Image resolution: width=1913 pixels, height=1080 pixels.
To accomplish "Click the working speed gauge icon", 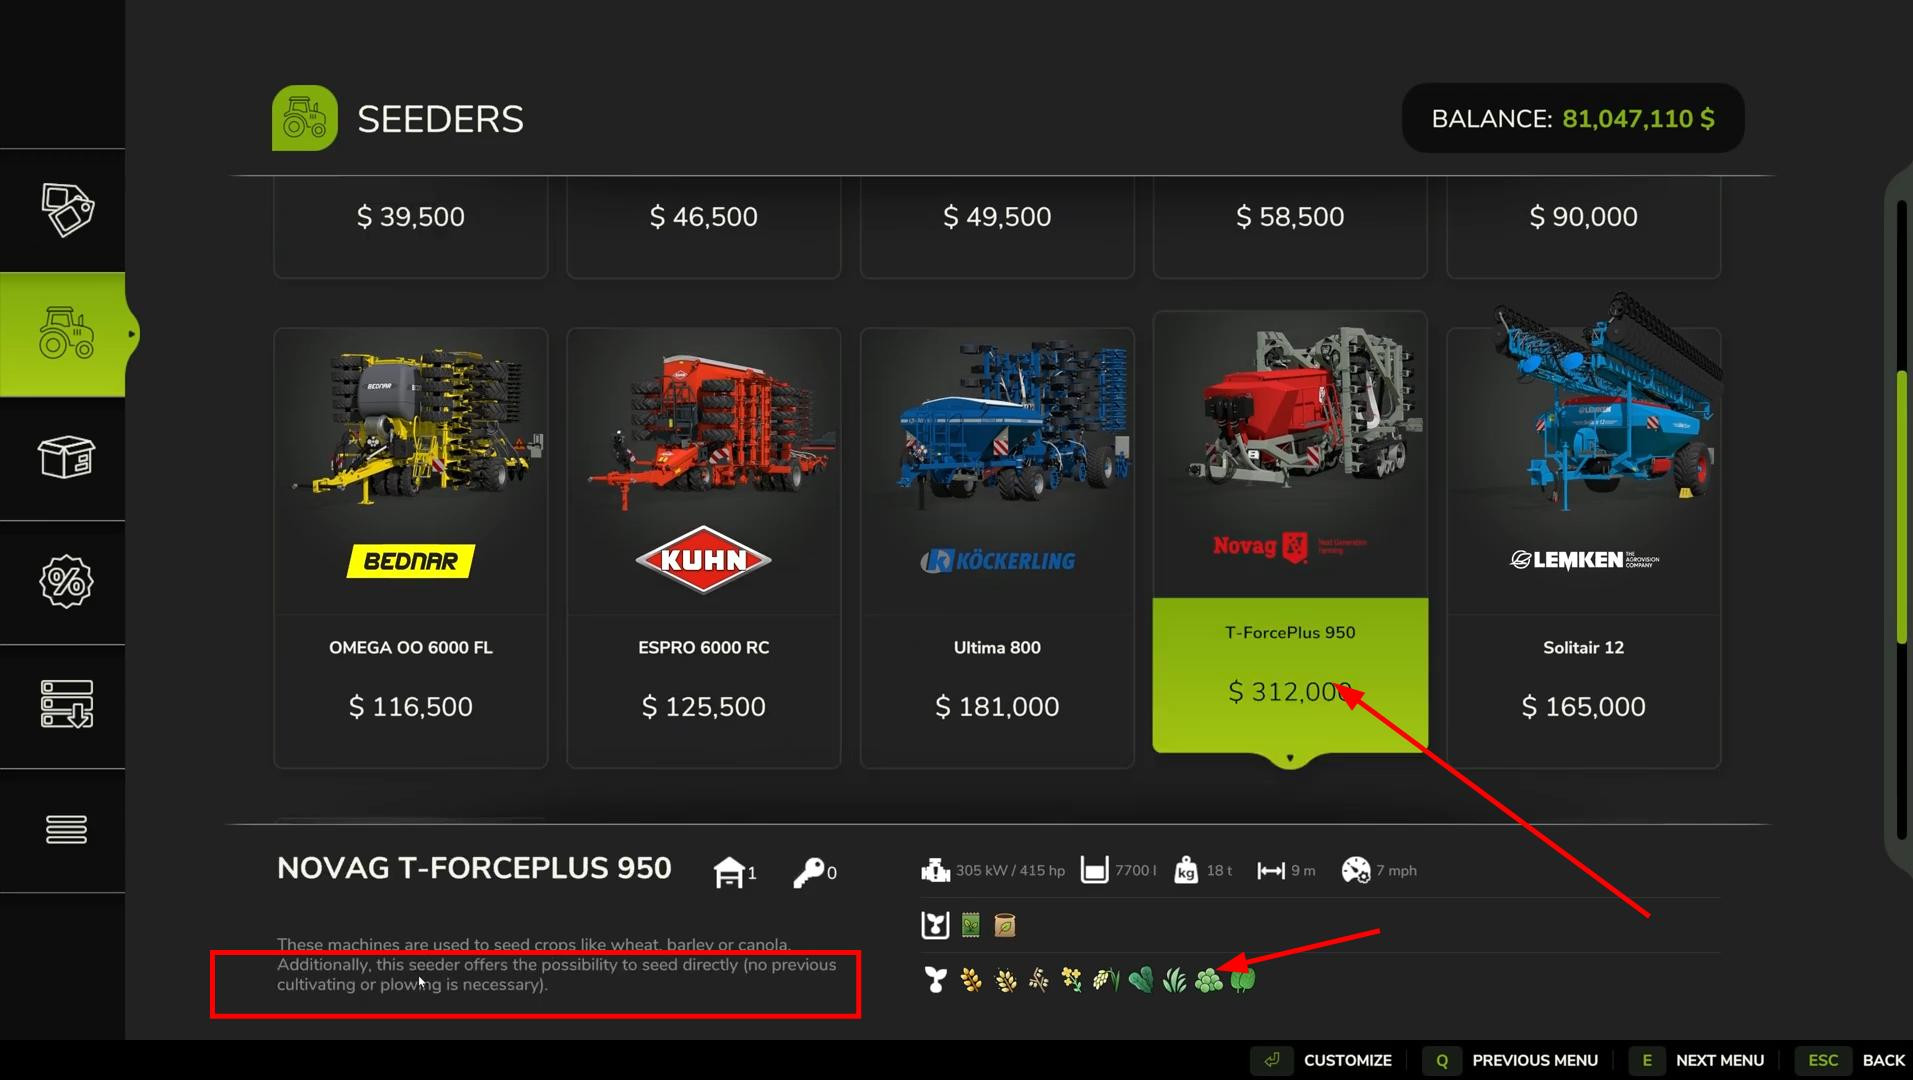I will (1355, 871).
